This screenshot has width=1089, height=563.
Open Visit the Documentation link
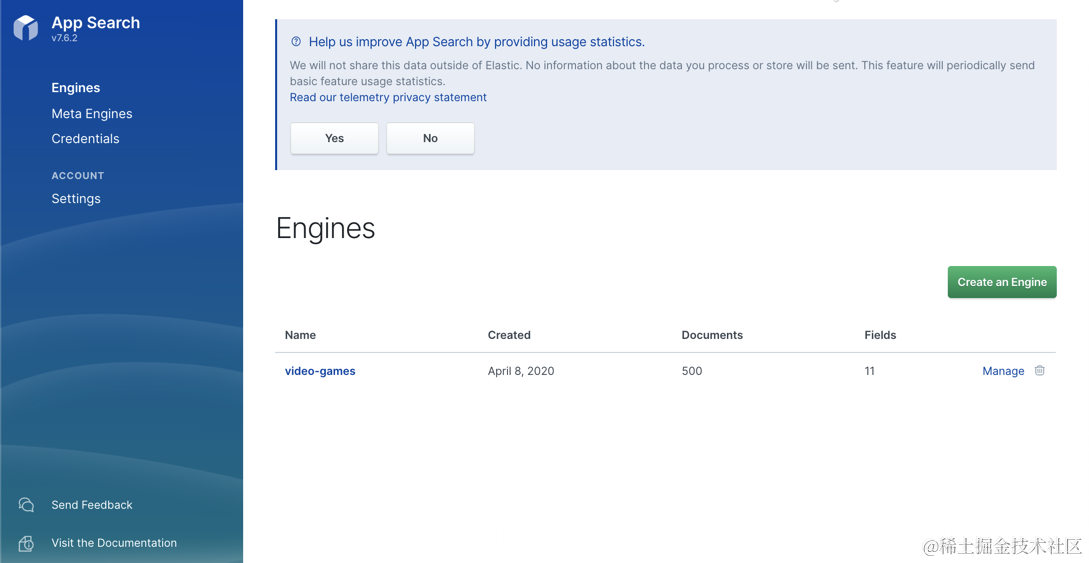pos(114,543)
